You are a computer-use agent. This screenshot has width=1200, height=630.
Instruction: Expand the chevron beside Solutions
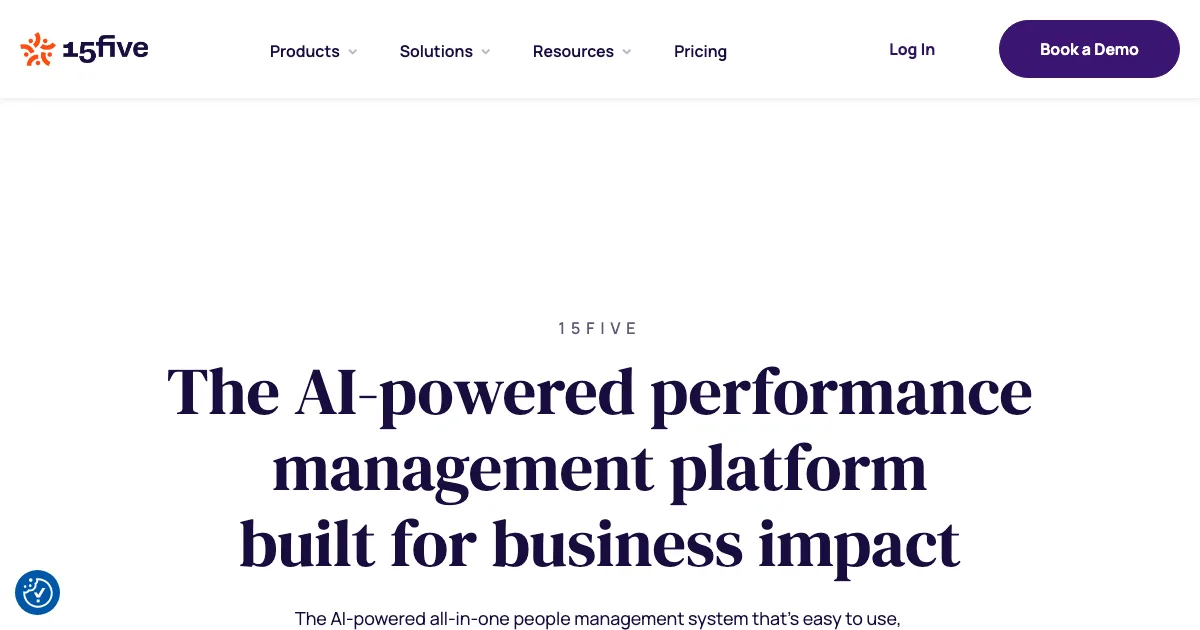tap(486, 52)
